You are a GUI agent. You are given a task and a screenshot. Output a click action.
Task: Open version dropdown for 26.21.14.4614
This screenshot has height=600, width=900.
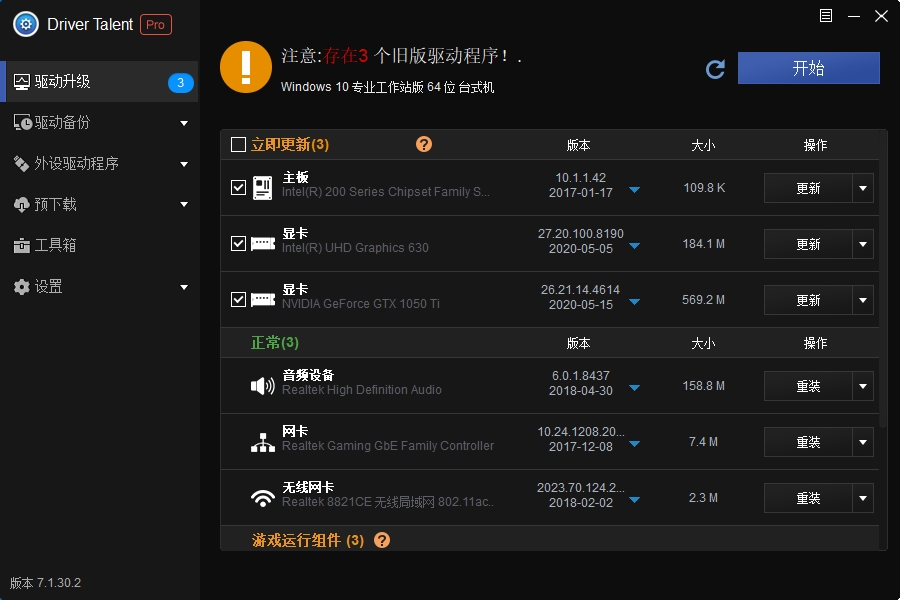634,302
